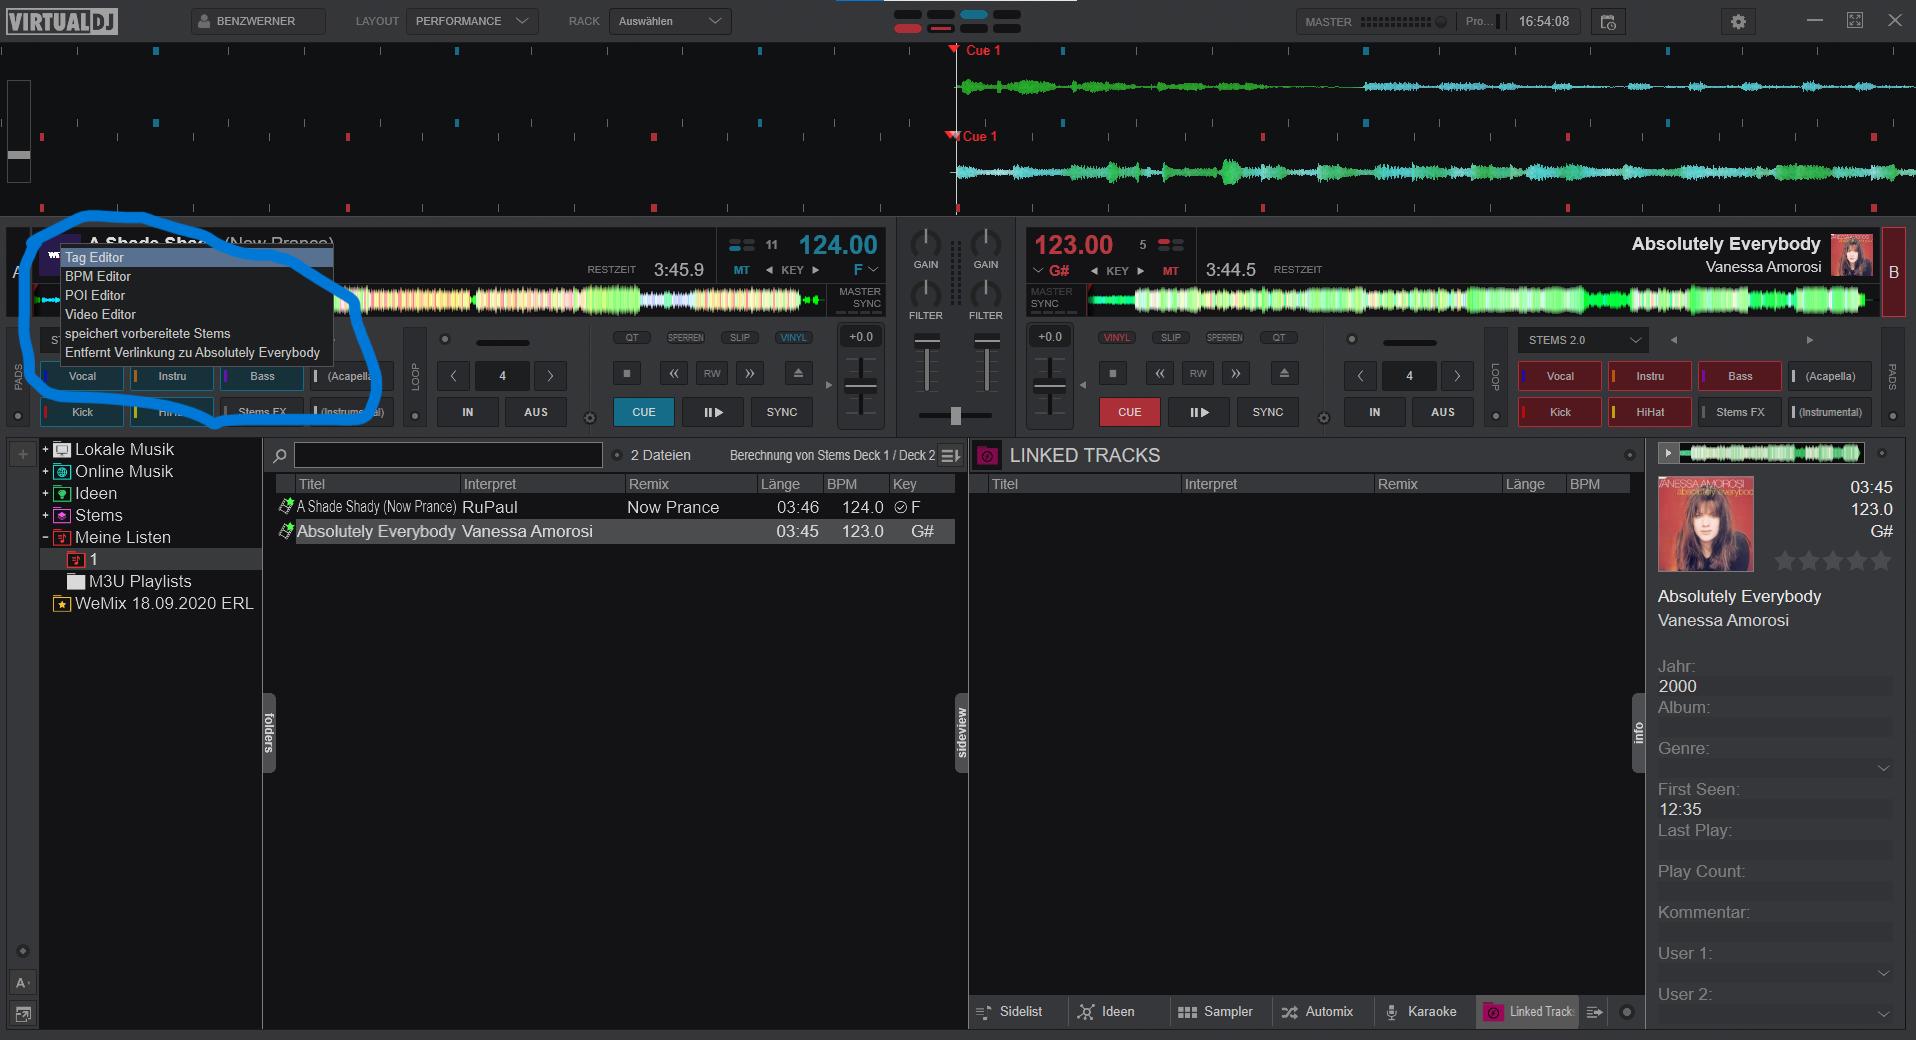The width and height of the screenshot is (1916, 1040).
Task: Click loop AUS button on deck 2
Action: click(1443, 412)
